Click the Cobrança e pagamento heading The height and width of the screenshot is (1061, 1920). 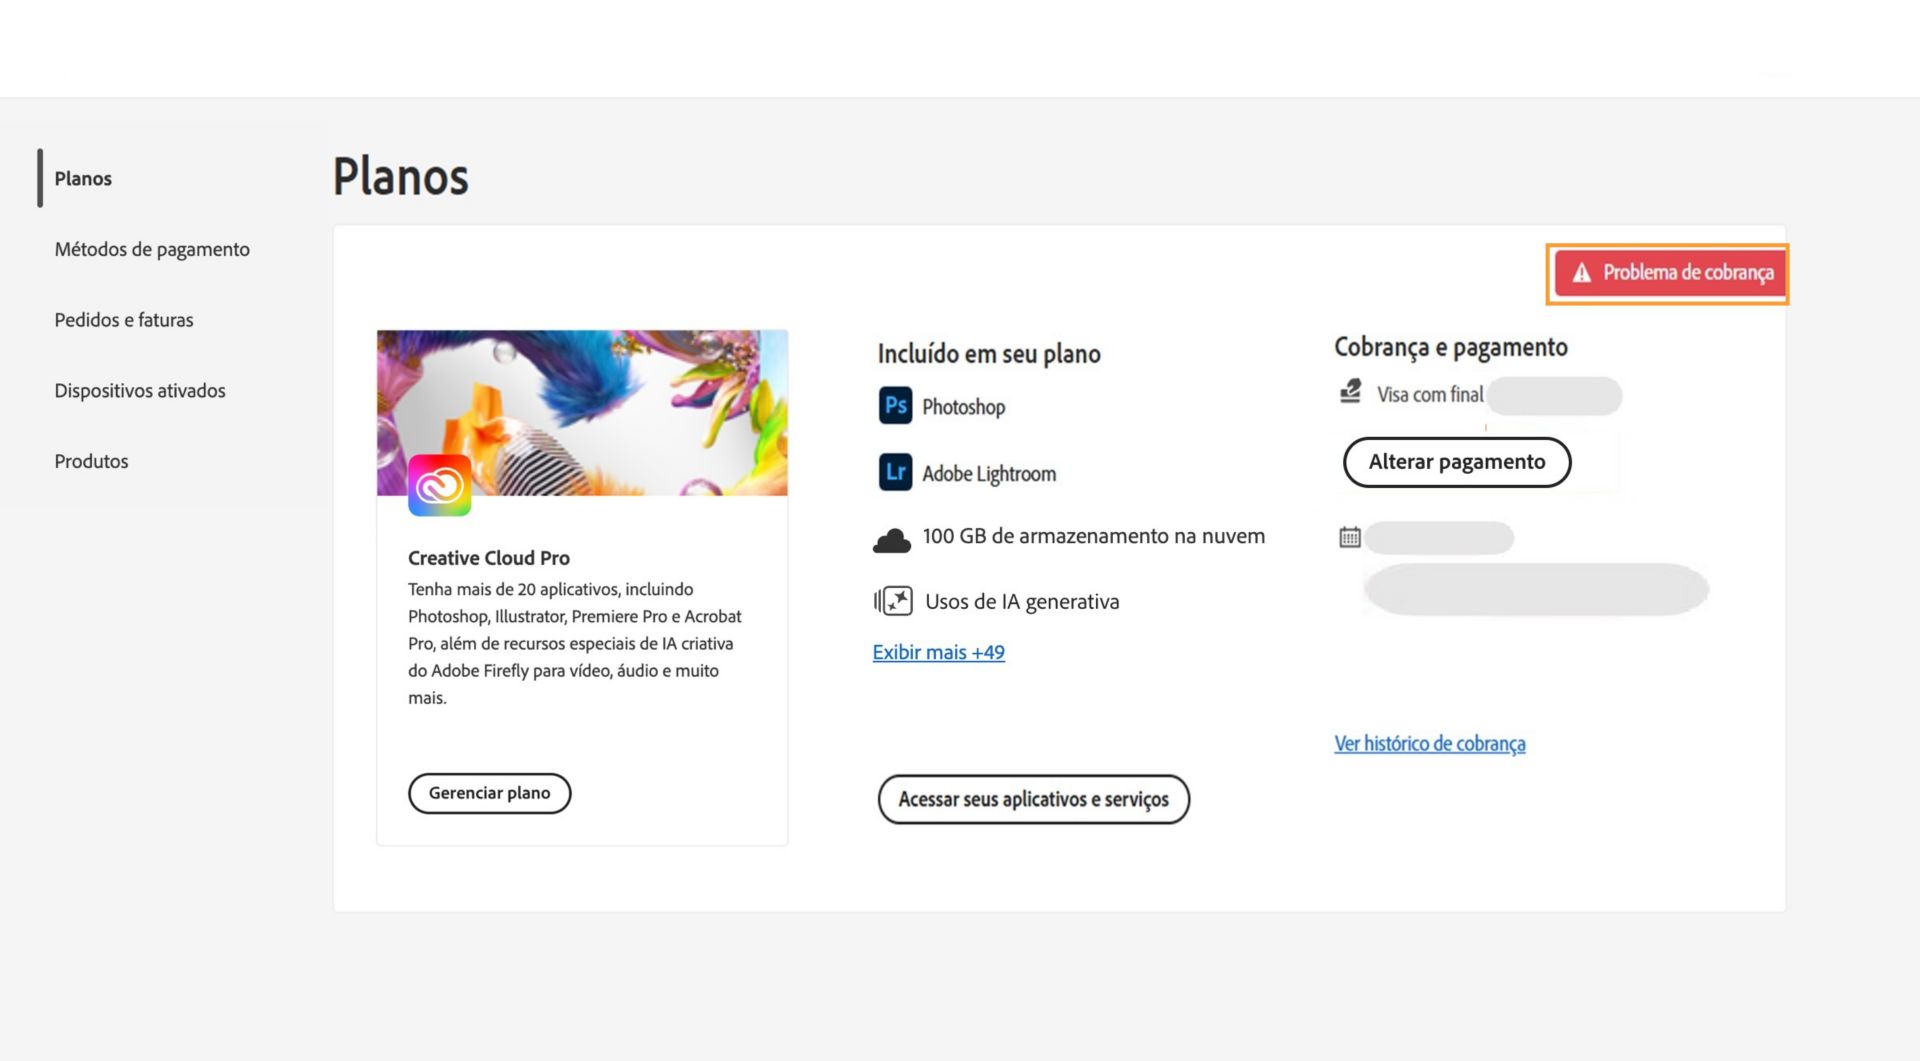point(1451,347)
